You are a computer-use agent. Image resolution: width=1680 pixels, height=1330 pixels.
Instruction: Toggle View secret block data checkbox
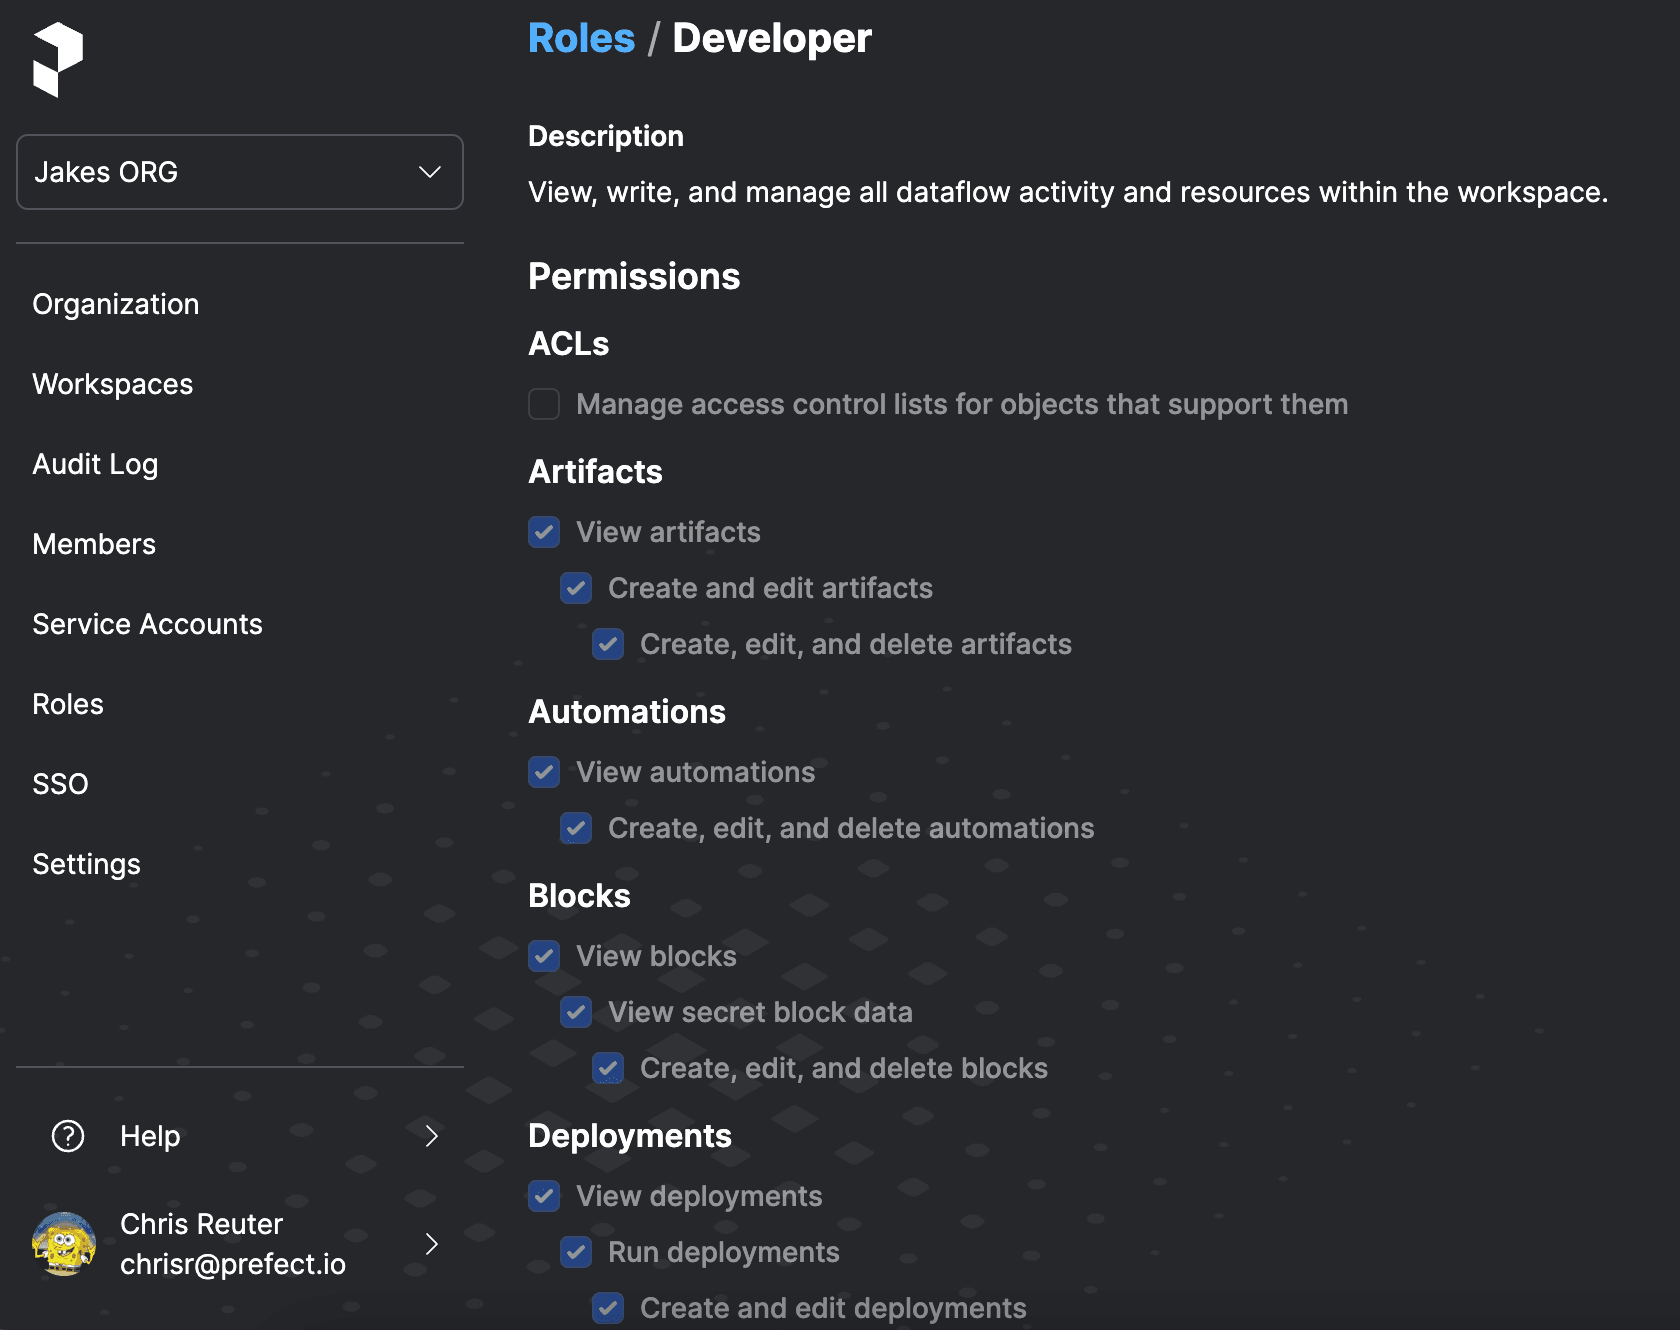[x=576, y=1012]
